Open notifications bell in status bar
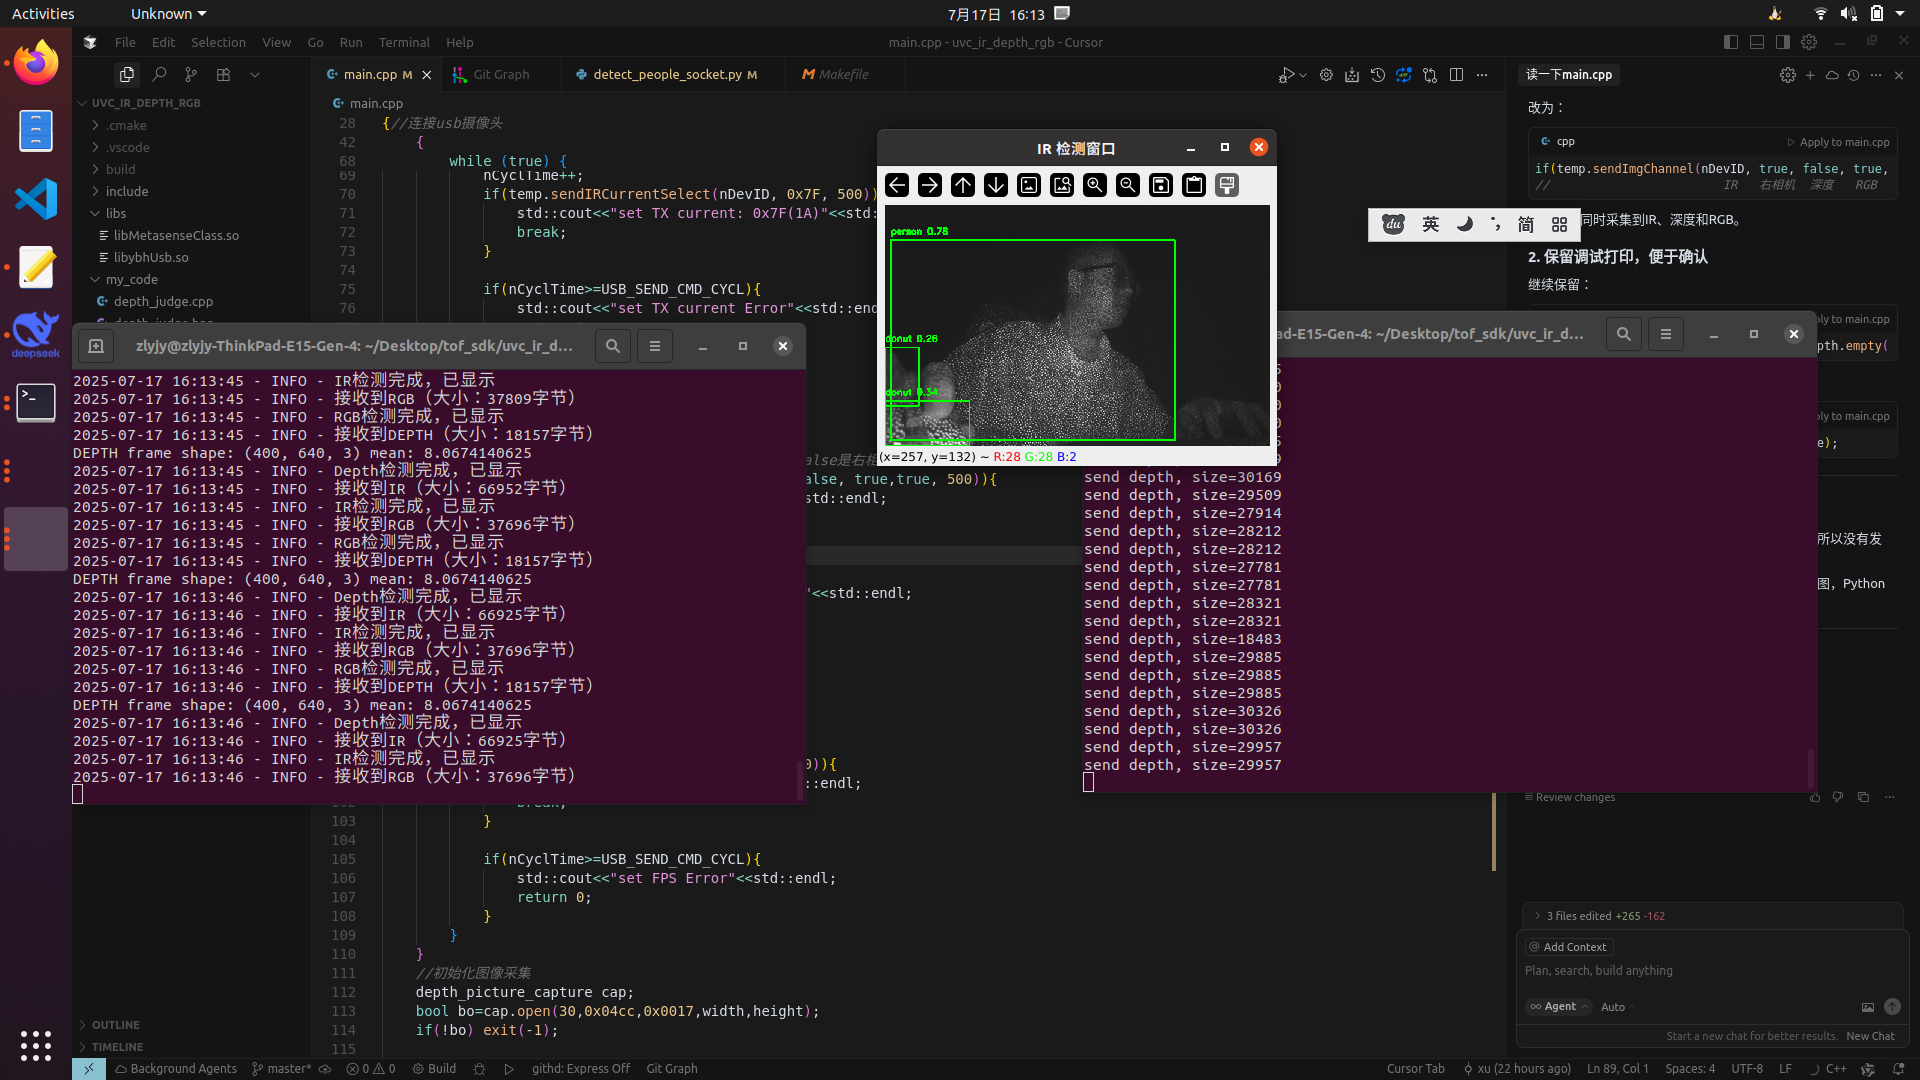The height and width of the screenshot is (1080, 1920). pyautogui.click(x=1899, y=1068)
